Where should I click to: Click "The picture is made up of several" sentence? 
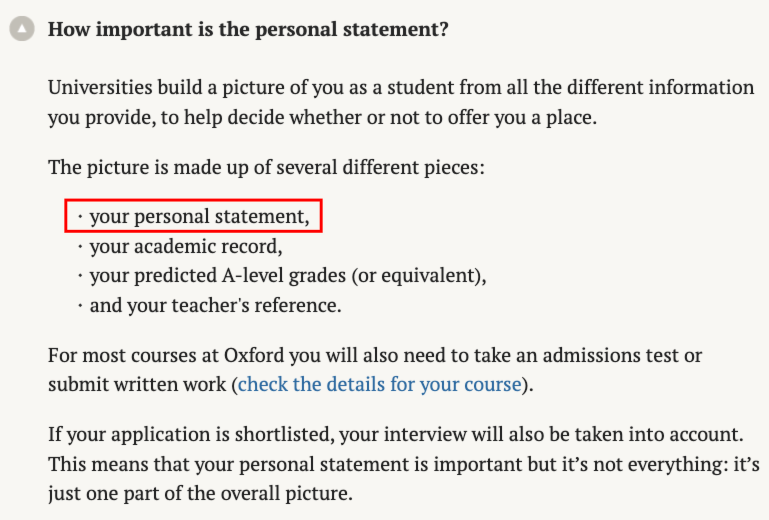(266, 167)
